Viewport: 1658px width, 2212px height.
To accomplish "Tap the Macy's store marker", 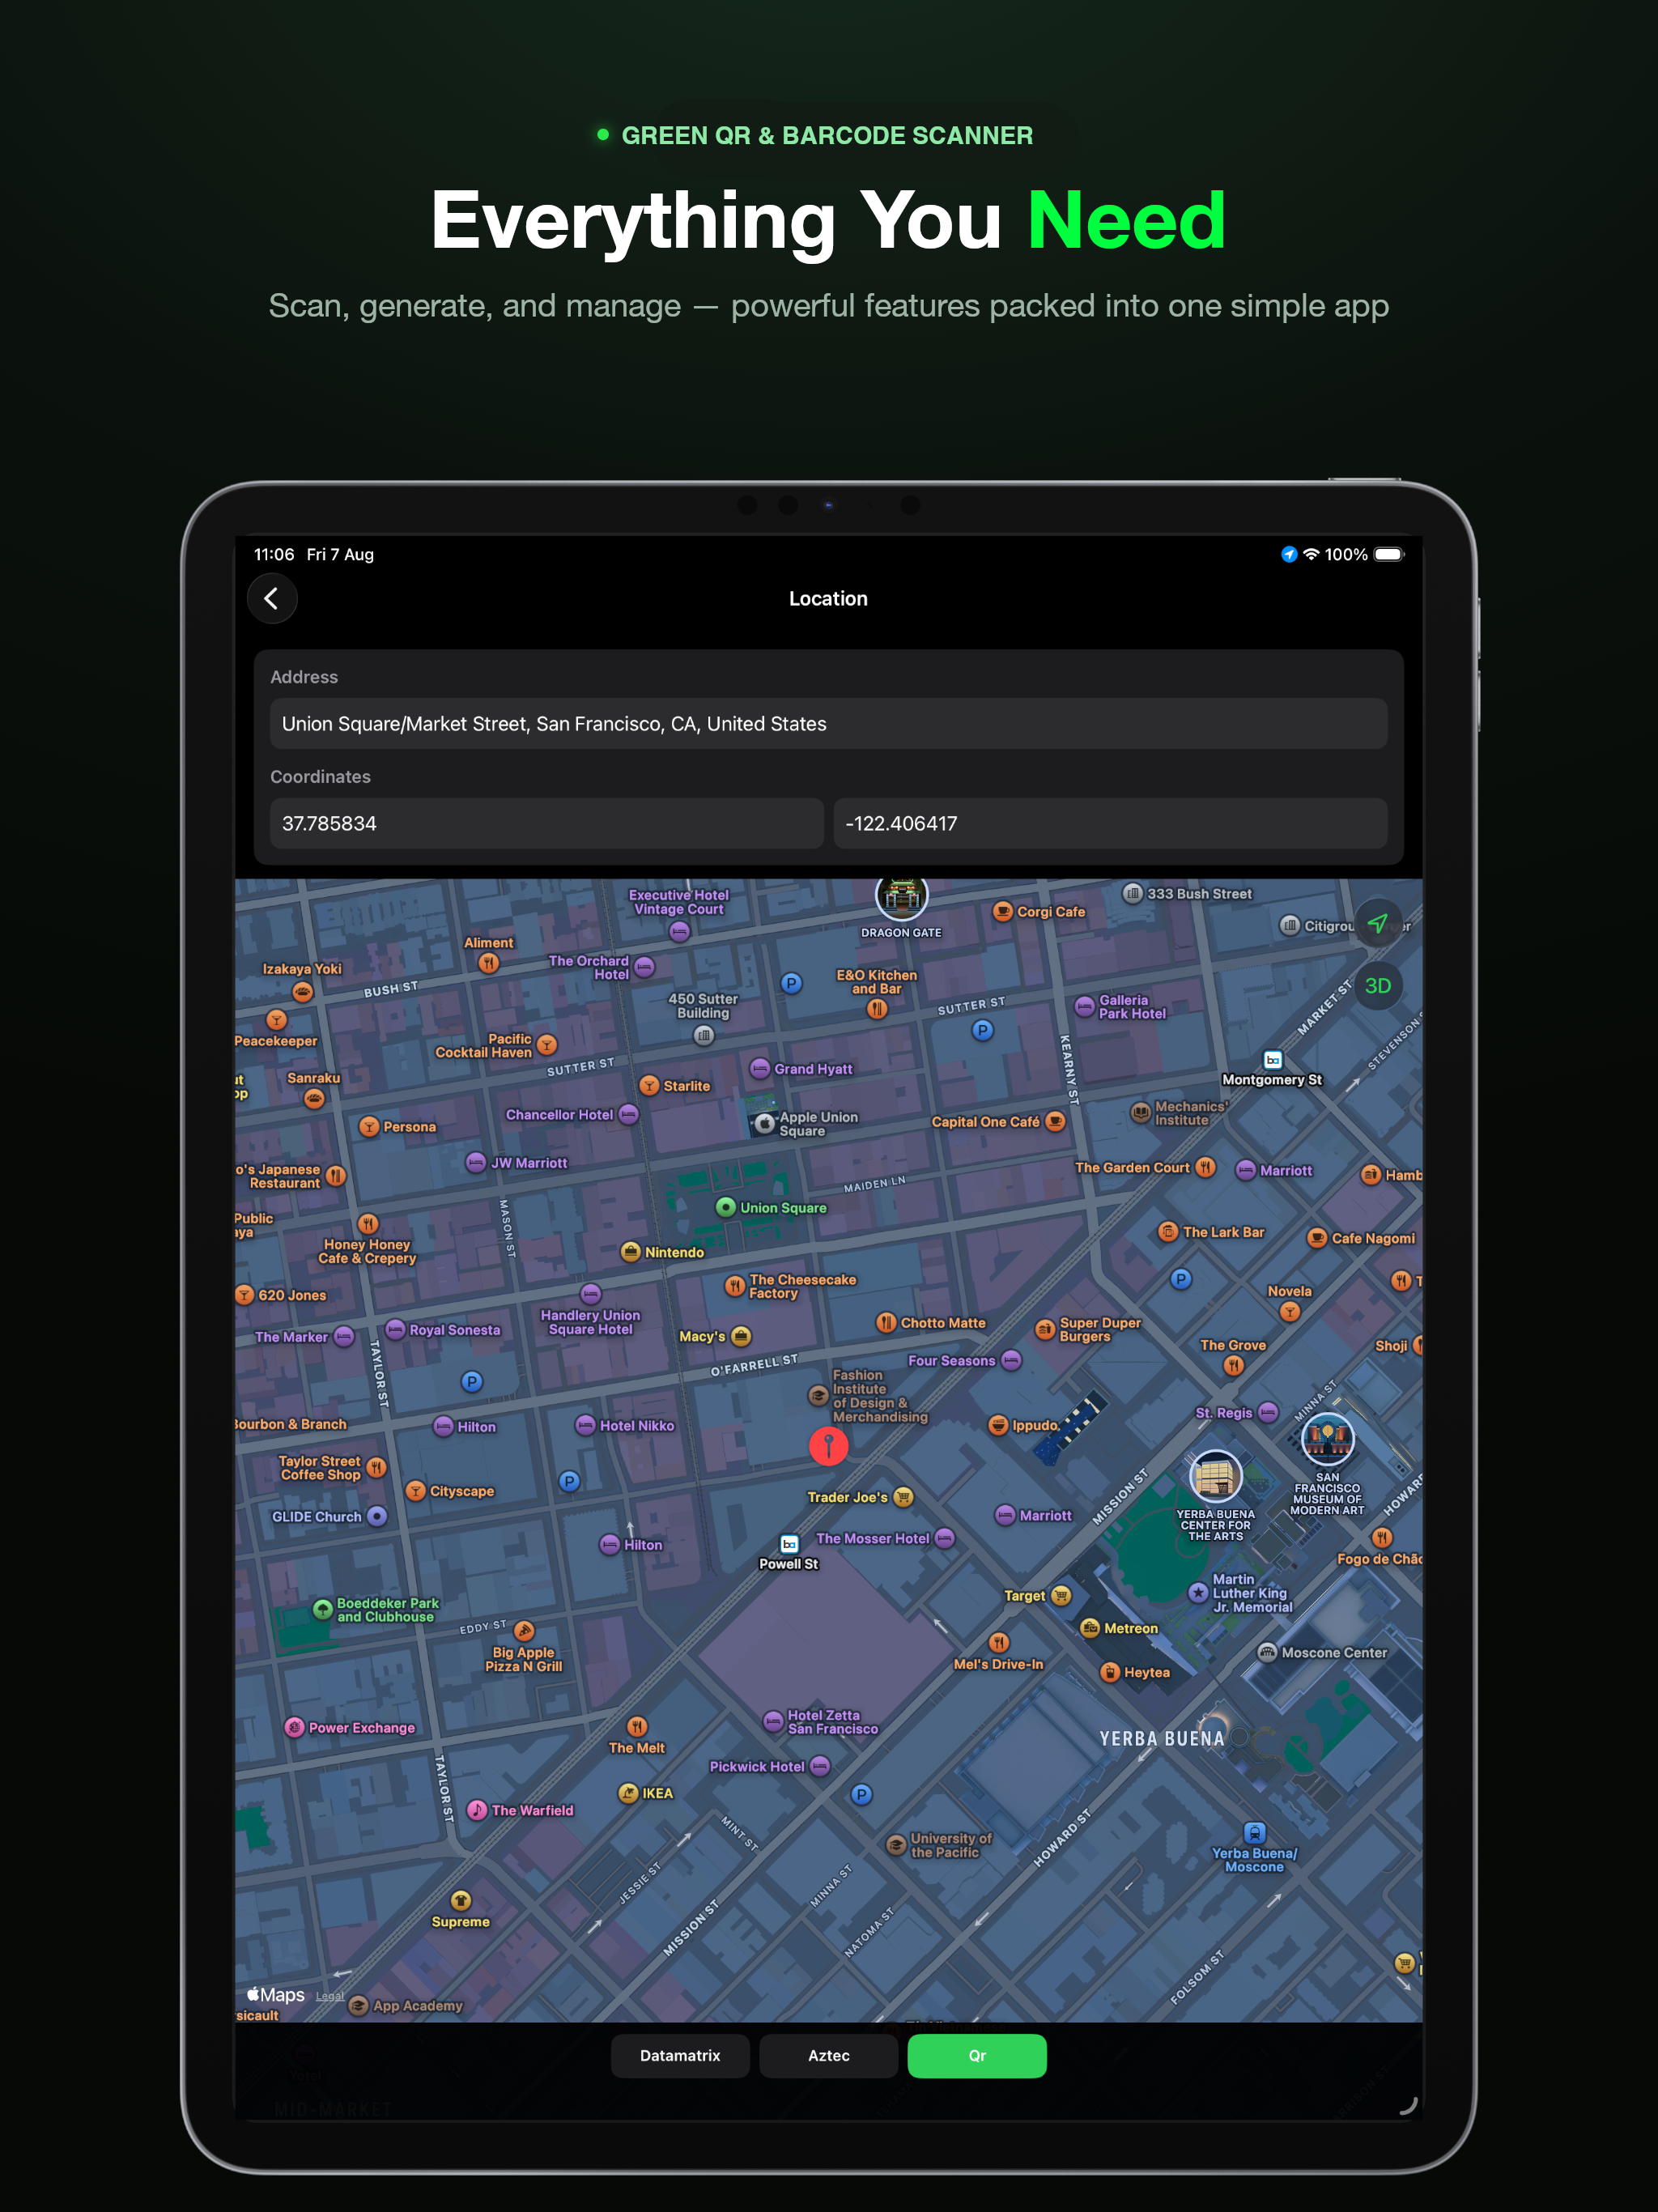I will coord(741,1336).
